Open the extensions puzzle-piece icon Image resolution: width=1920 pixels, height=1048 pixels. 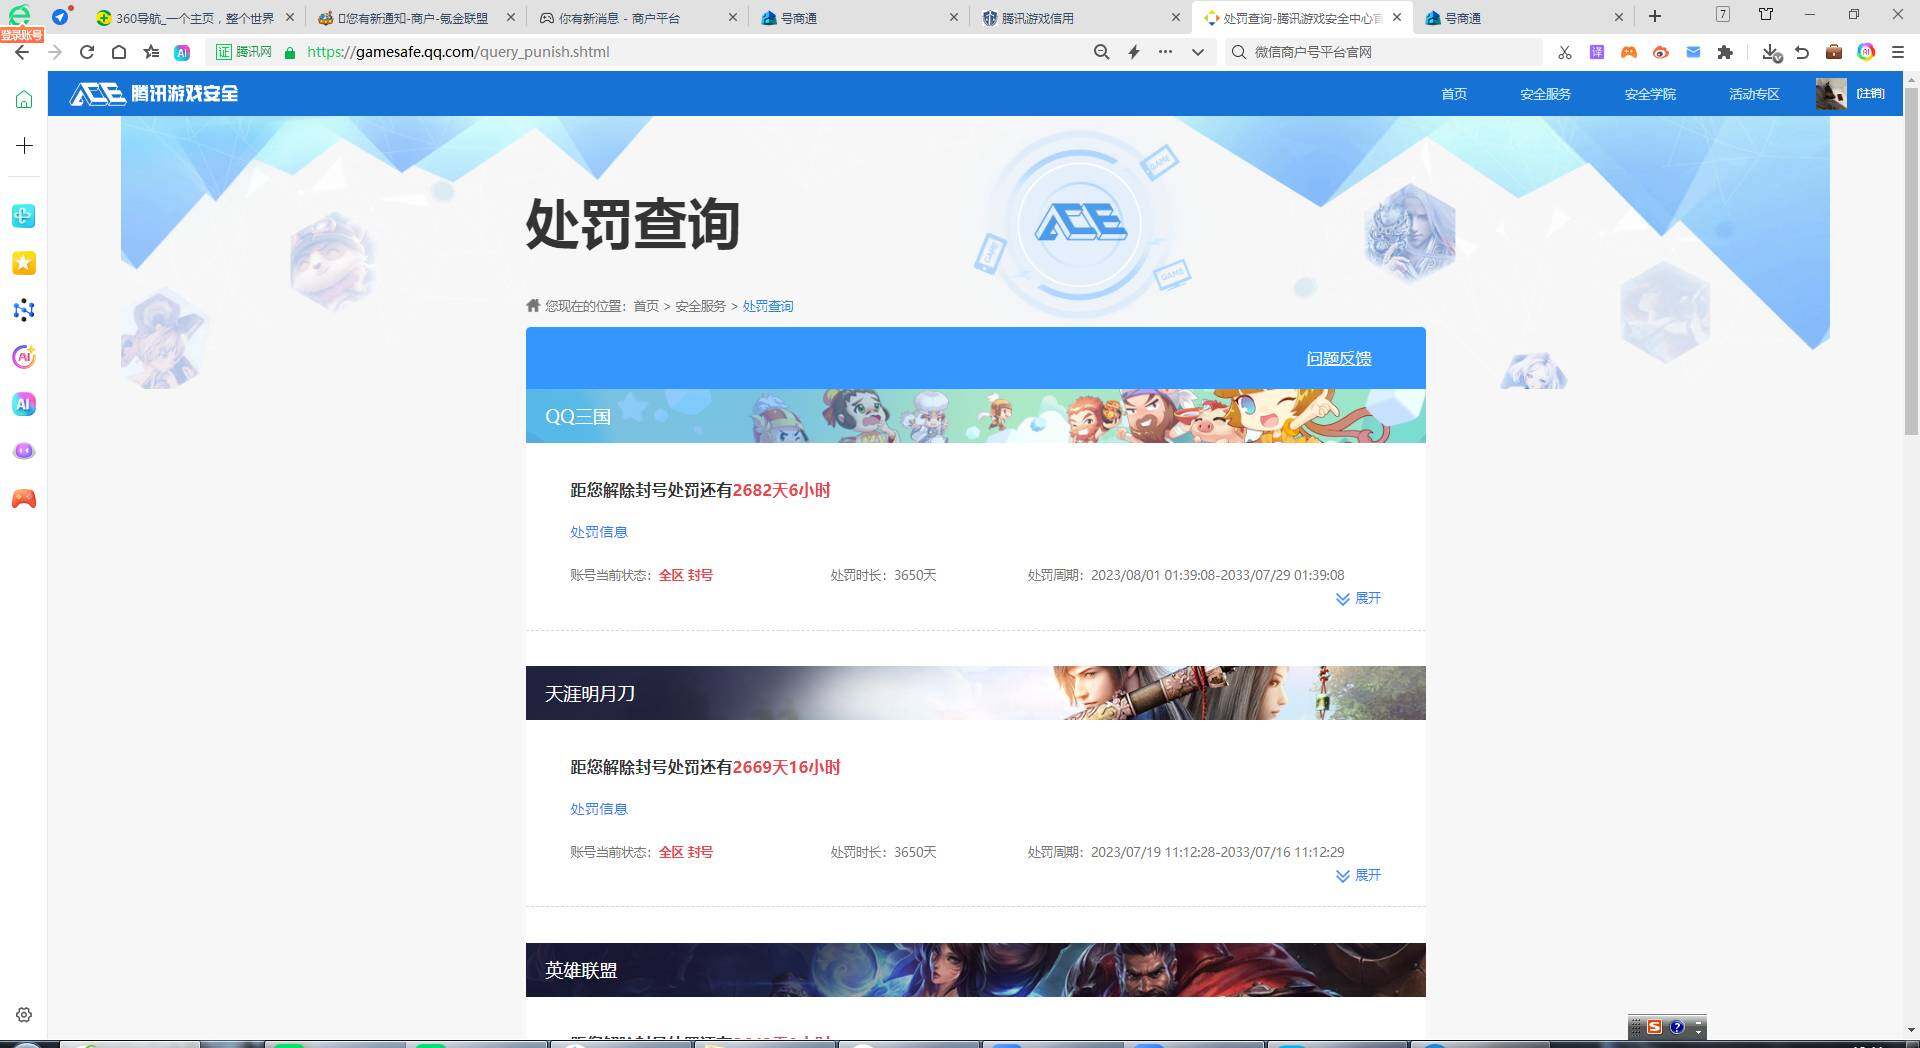(x=1727, y=52)
